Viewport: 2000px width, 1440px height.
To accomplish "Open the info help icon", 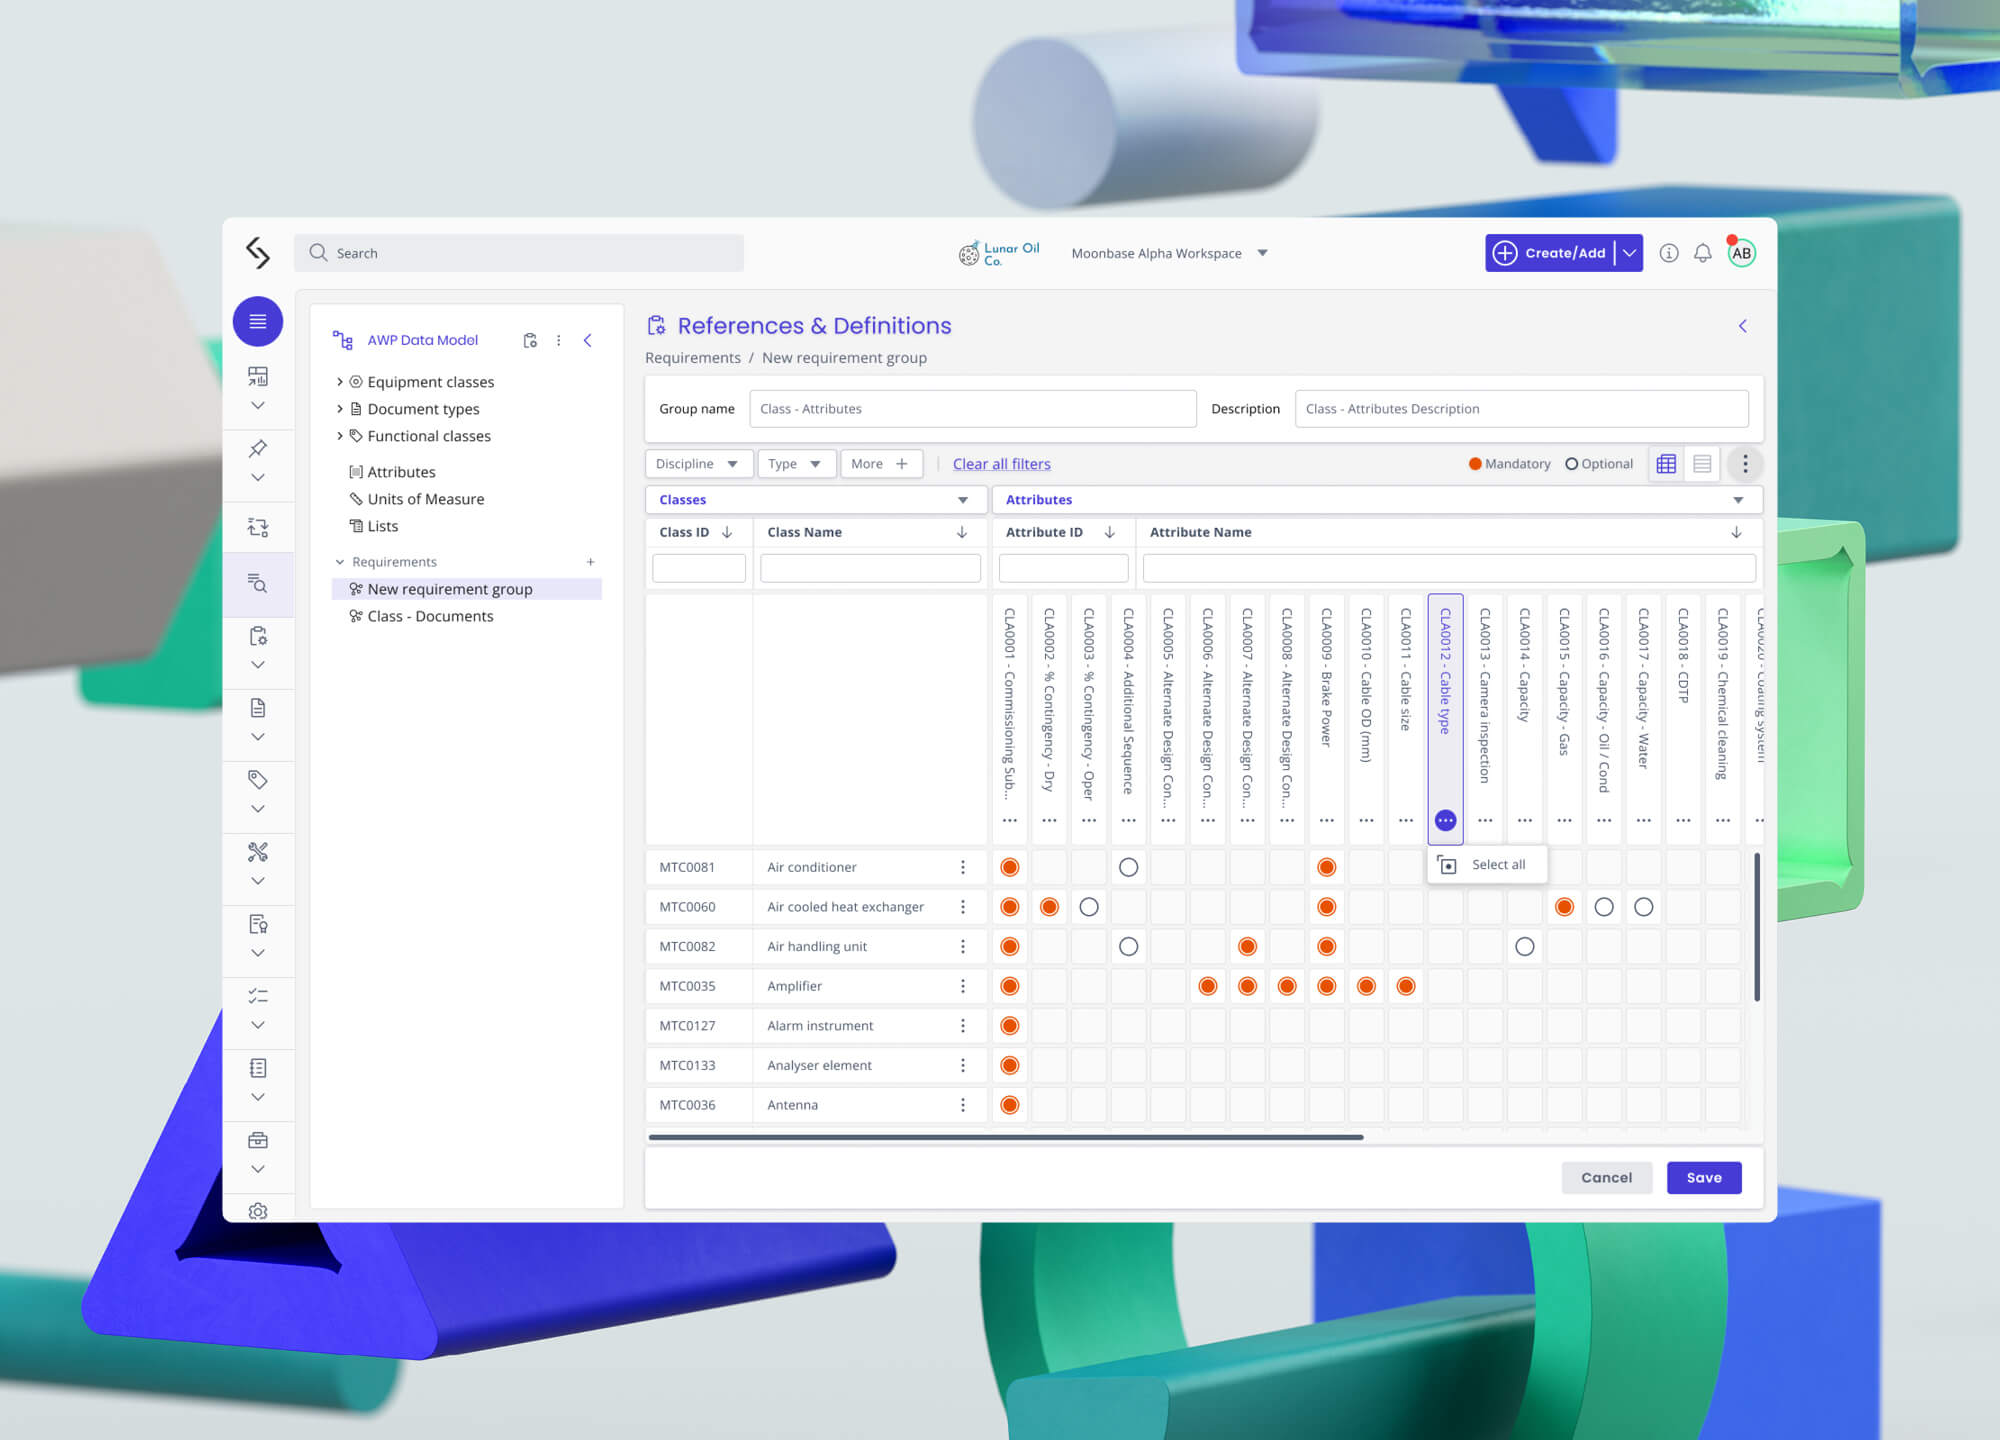I will [1668, 253].
